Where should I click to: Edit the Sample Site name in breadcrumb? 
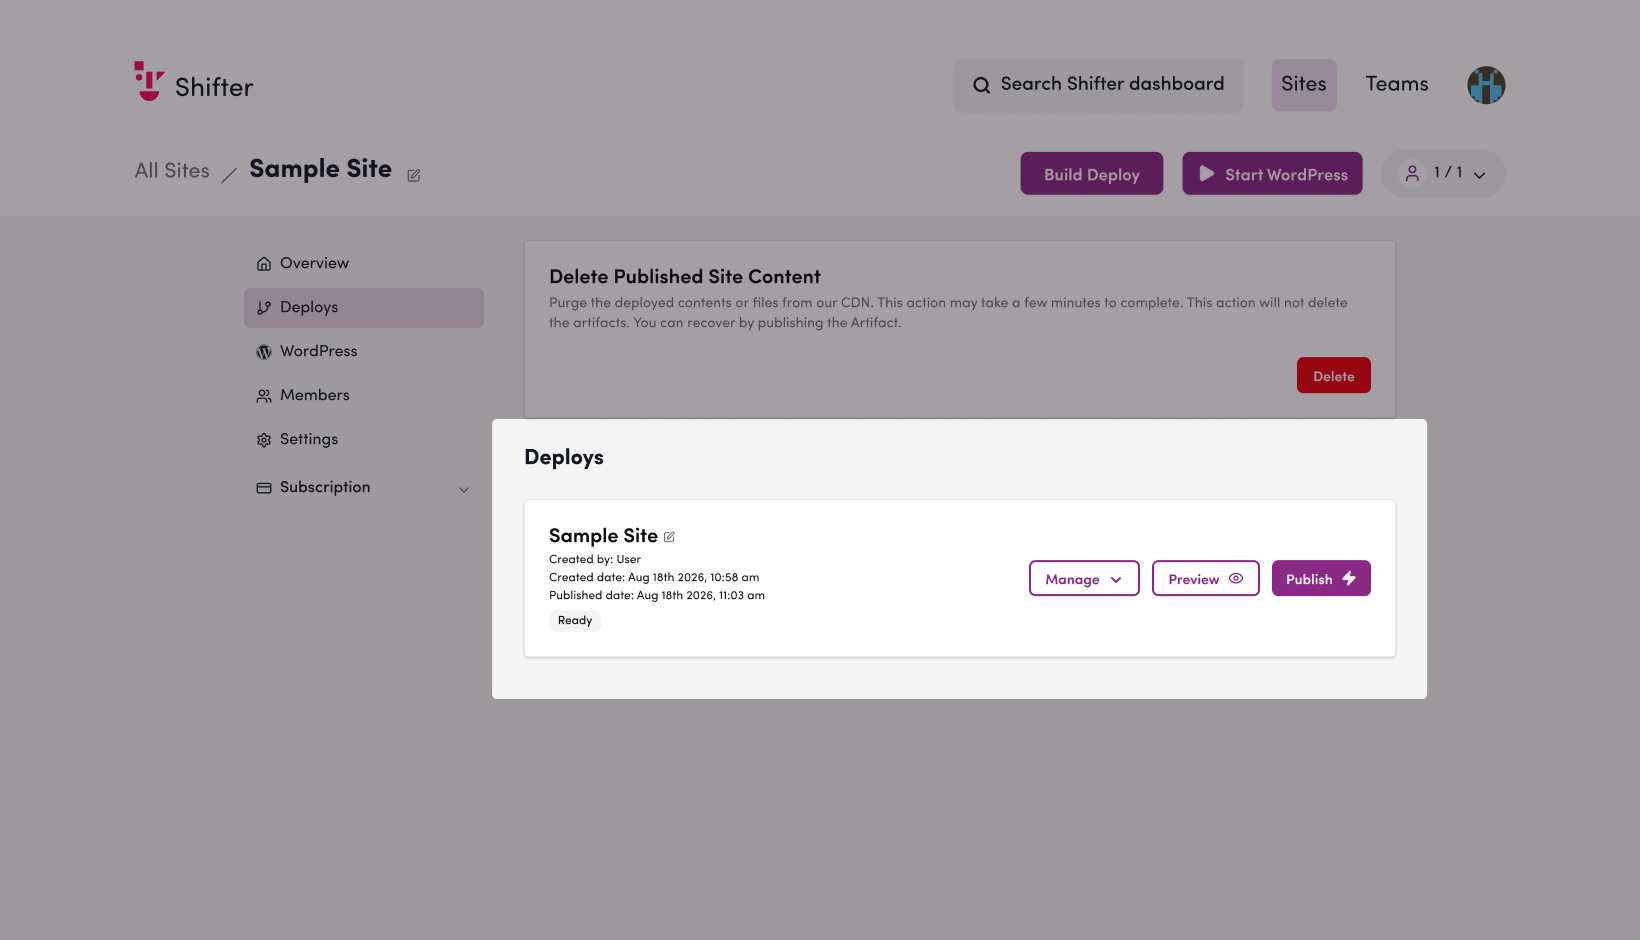pos(414,175)
